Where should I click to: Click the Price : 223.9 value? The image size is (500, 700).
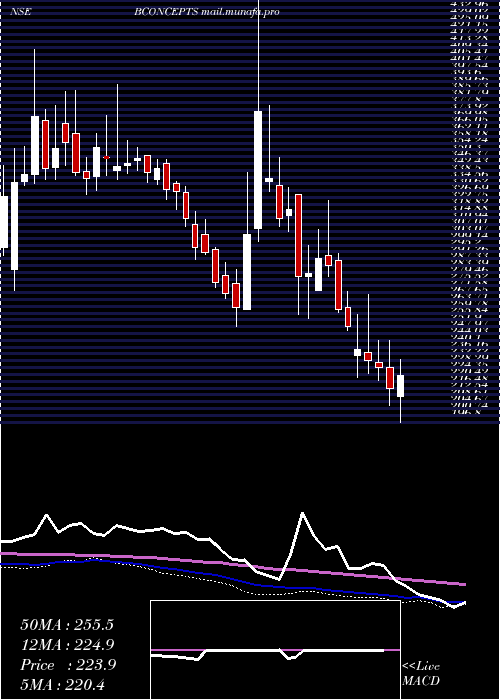point(68,665)
